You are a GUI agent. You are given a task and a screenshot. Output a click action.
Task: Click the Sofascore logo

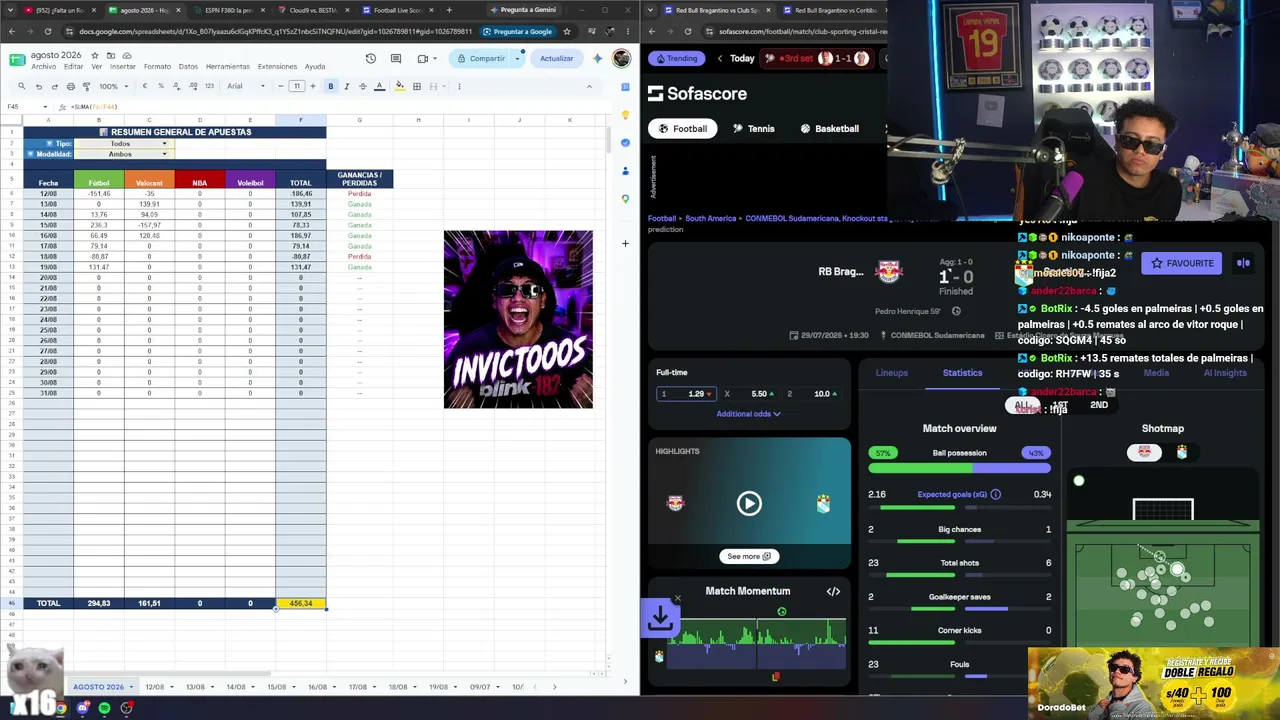pos(697,93)
